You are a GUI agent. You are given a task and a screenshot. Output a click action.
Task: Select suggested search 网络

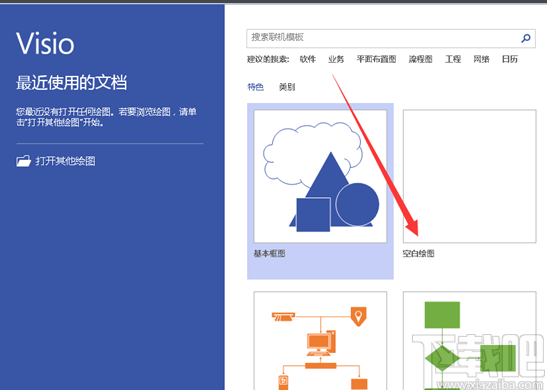pos(481,59)
